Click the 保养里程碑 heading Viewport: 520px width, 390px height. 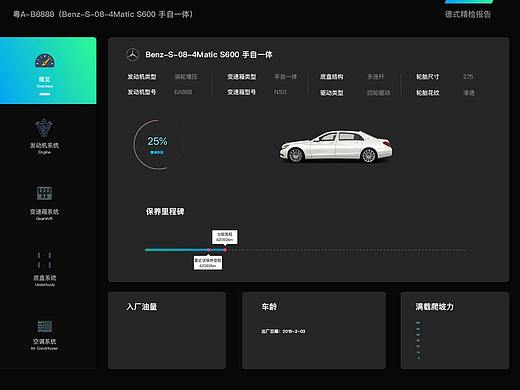click(165, 212)
